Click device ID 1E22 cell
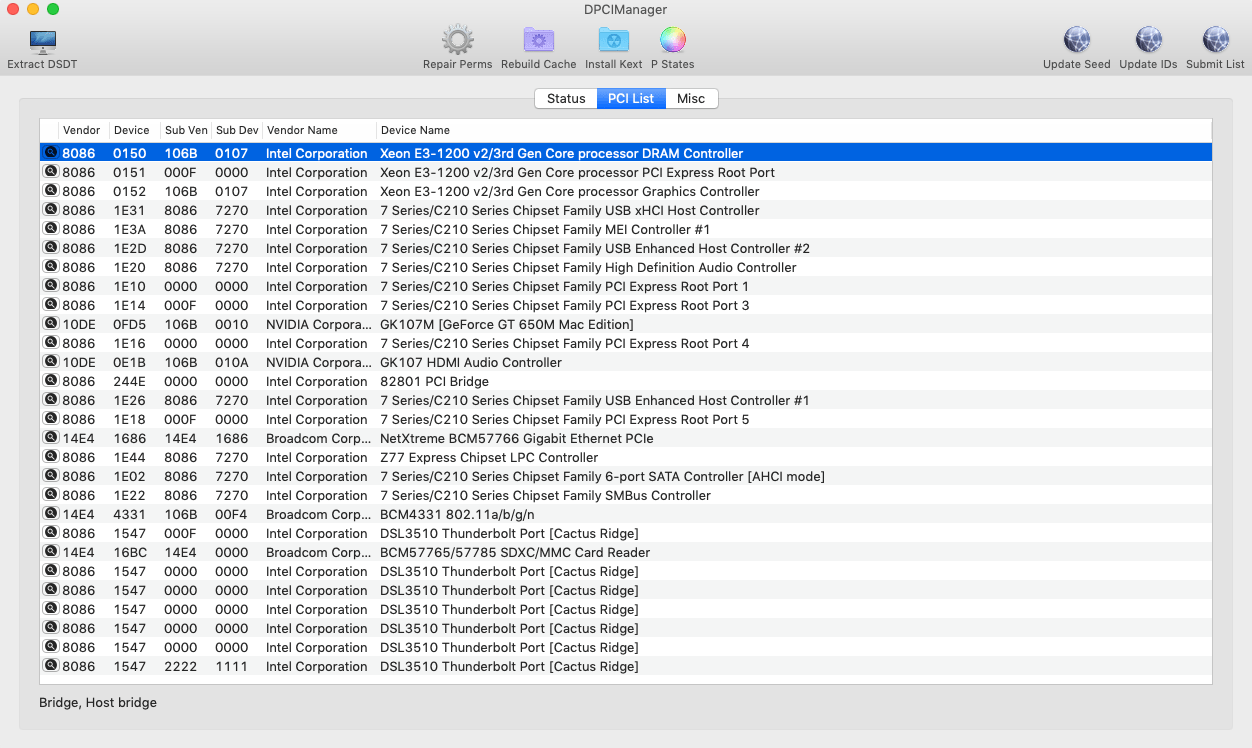 [x=129, y=495]
